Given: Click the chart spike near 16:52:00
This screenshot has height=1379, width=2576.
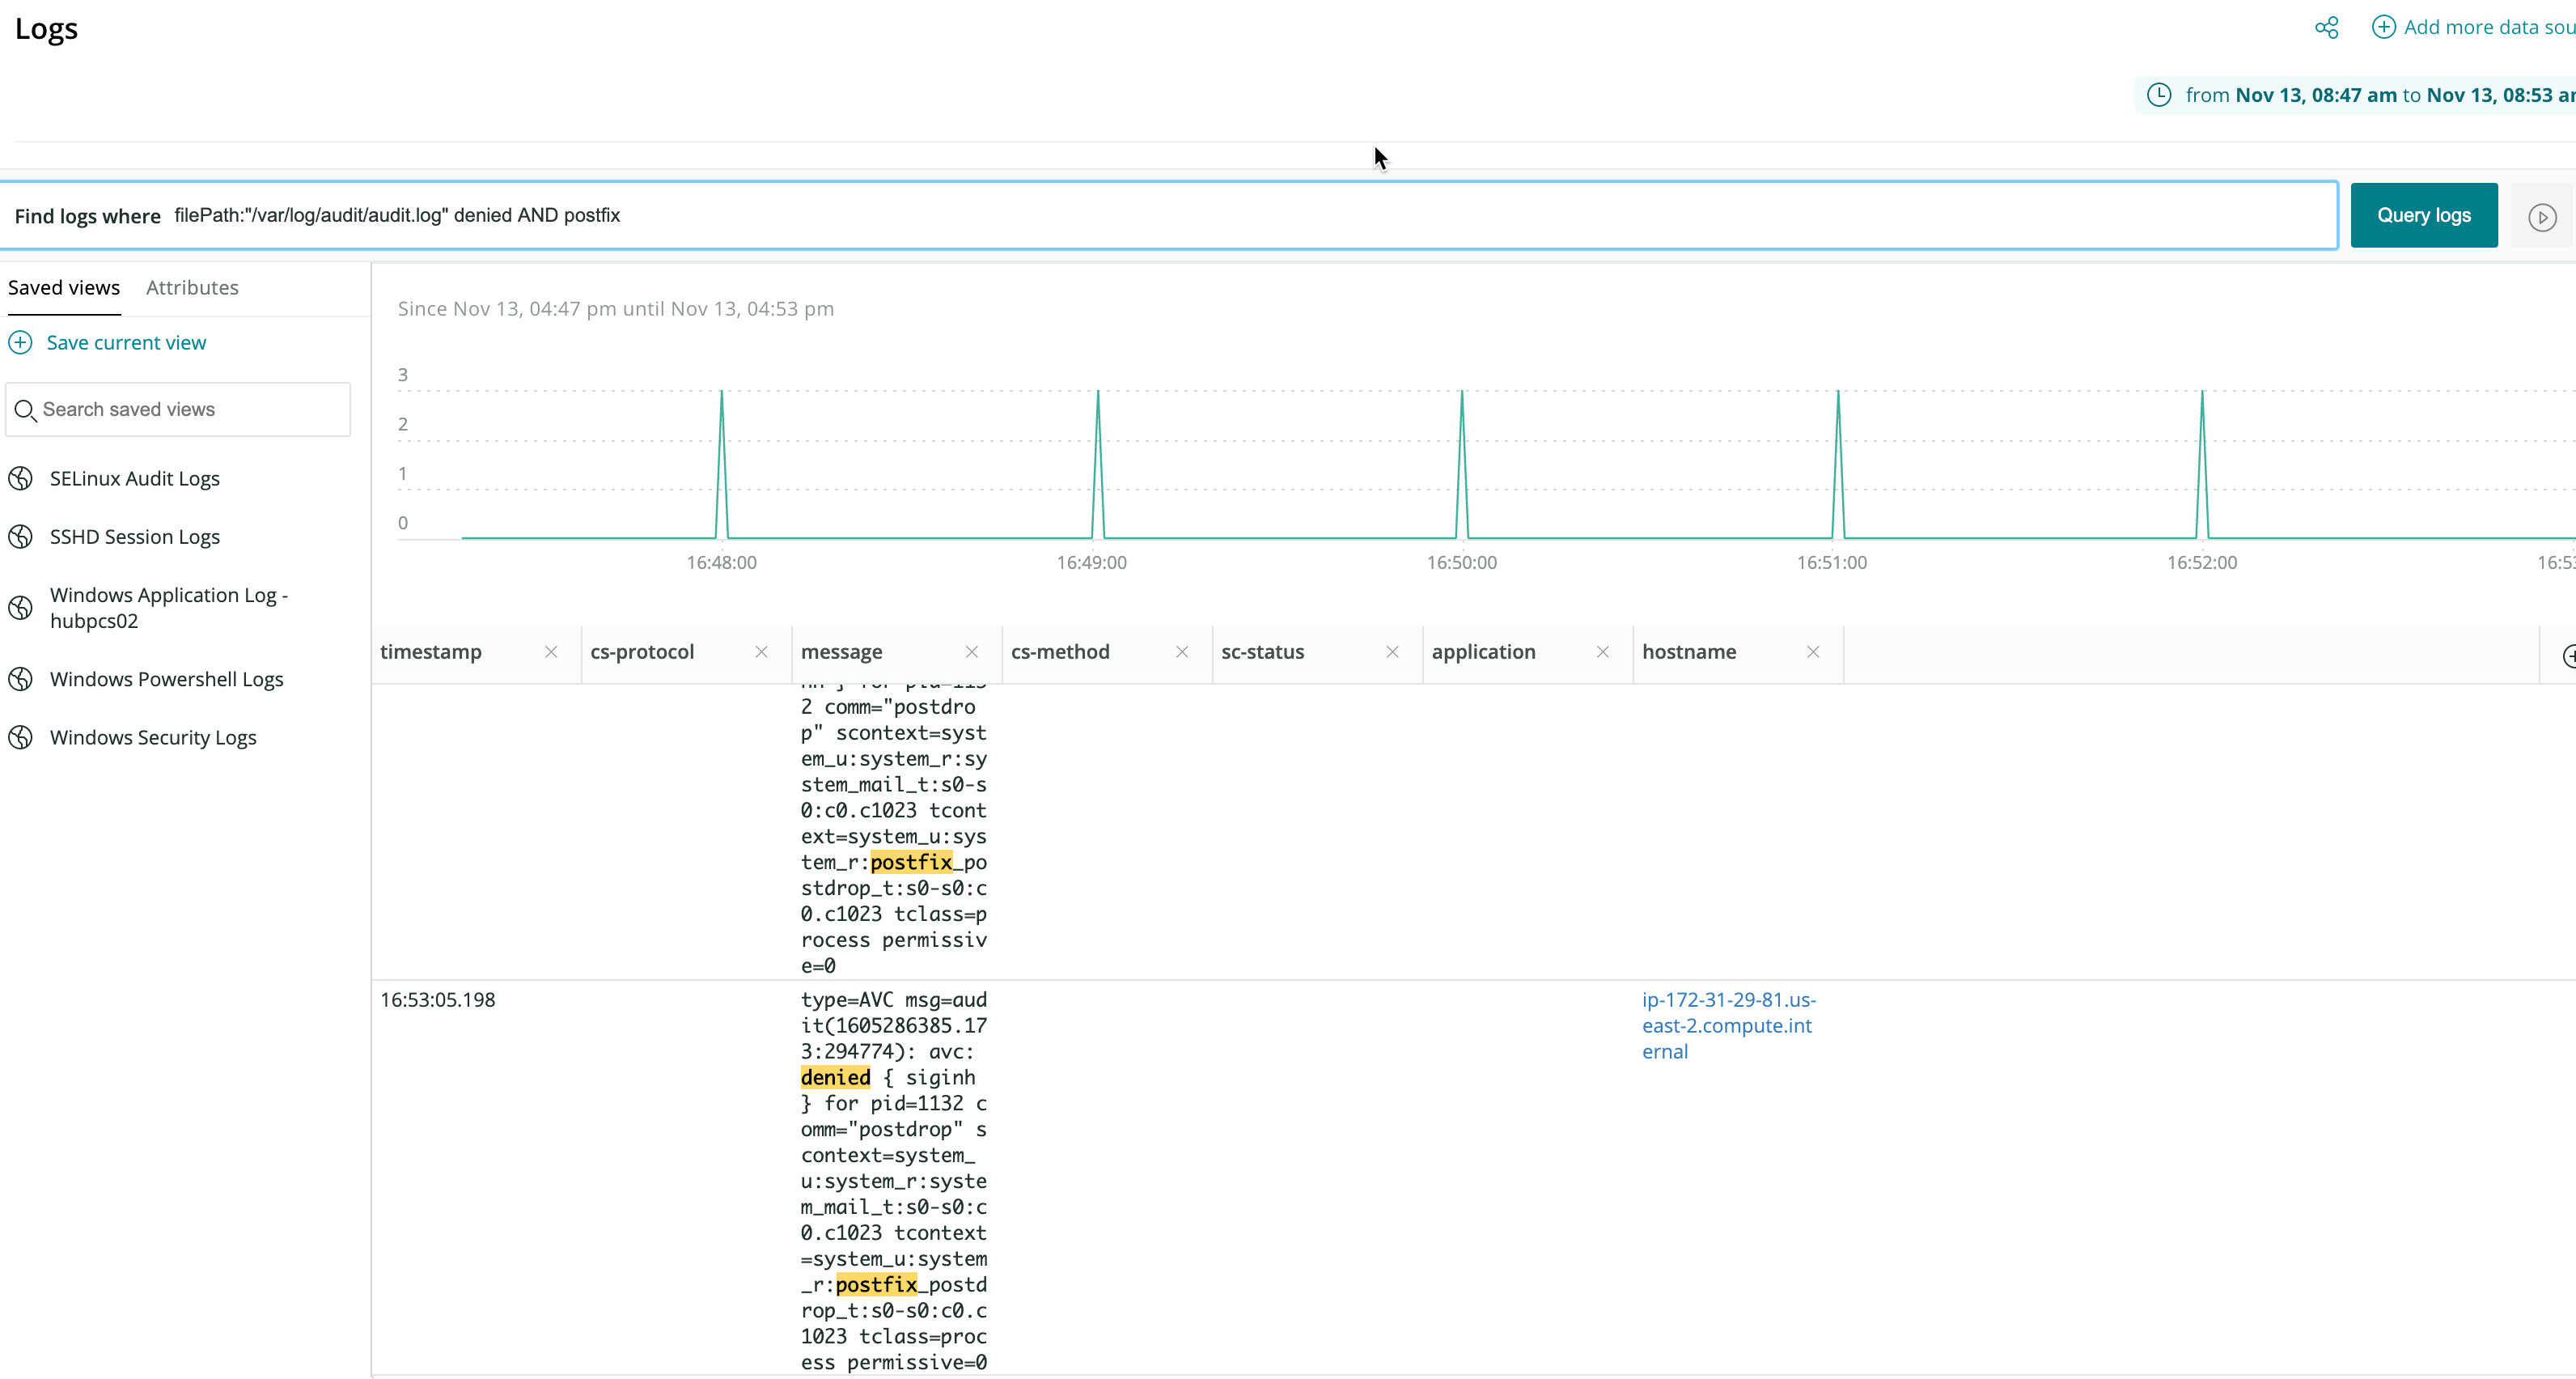Looking at the screenshot, I should 2202,464.
